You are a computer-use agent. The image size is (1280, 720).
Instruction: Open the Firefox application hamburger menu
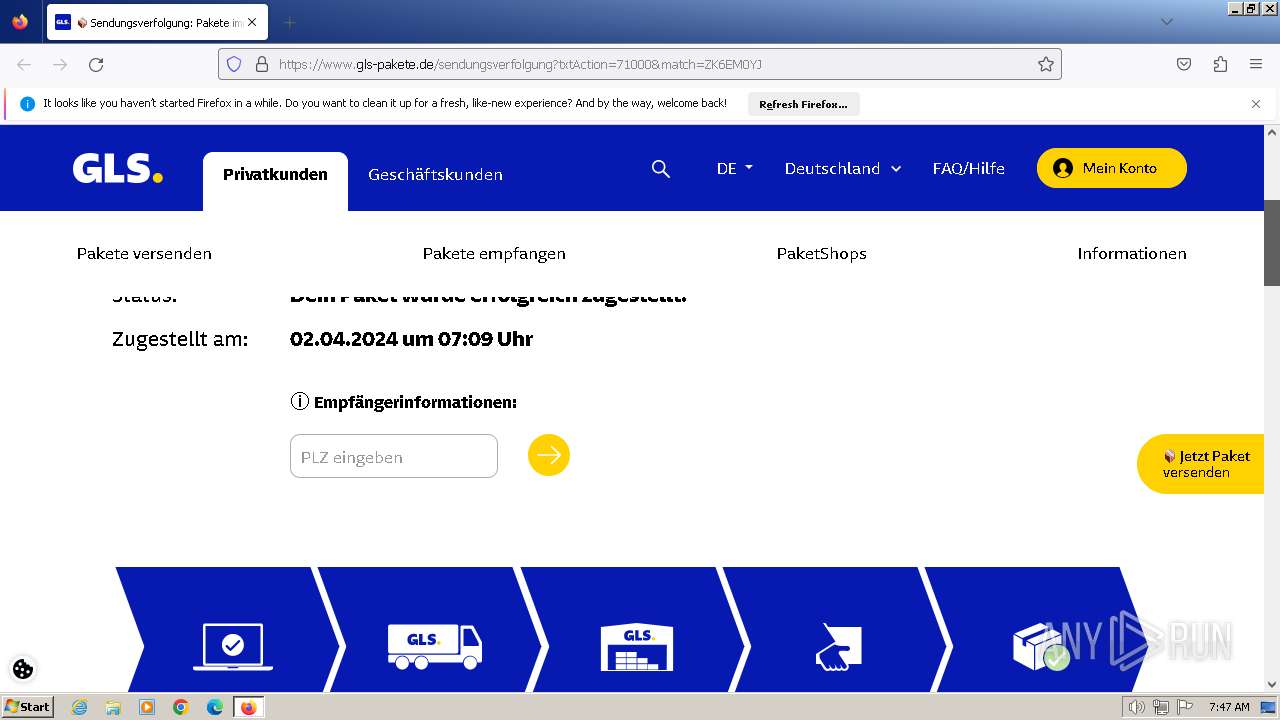tap(1256, 64)
